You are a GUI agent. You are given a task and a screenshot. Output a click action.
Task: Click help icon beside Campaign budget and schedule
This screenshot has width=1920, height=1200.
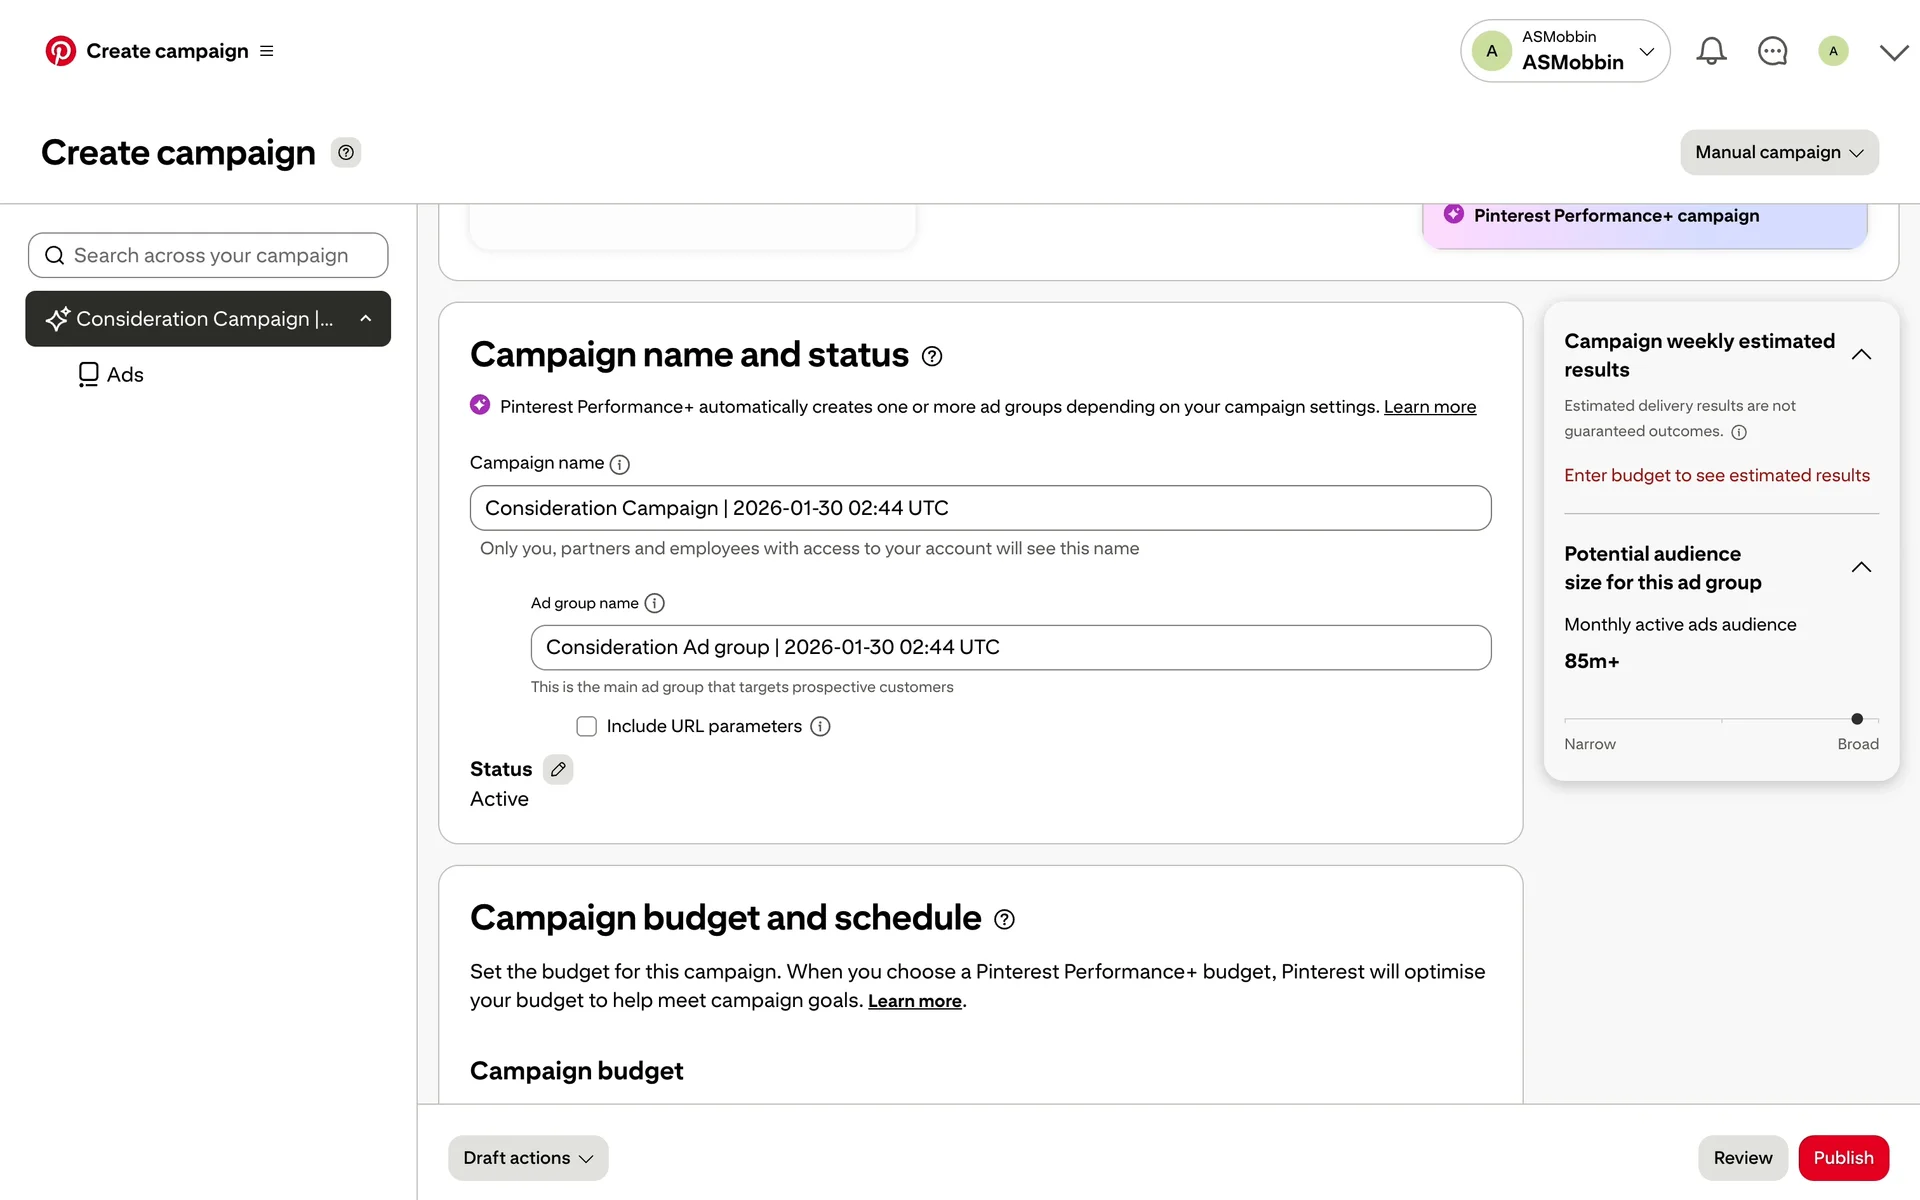[x=1004, y=919]
